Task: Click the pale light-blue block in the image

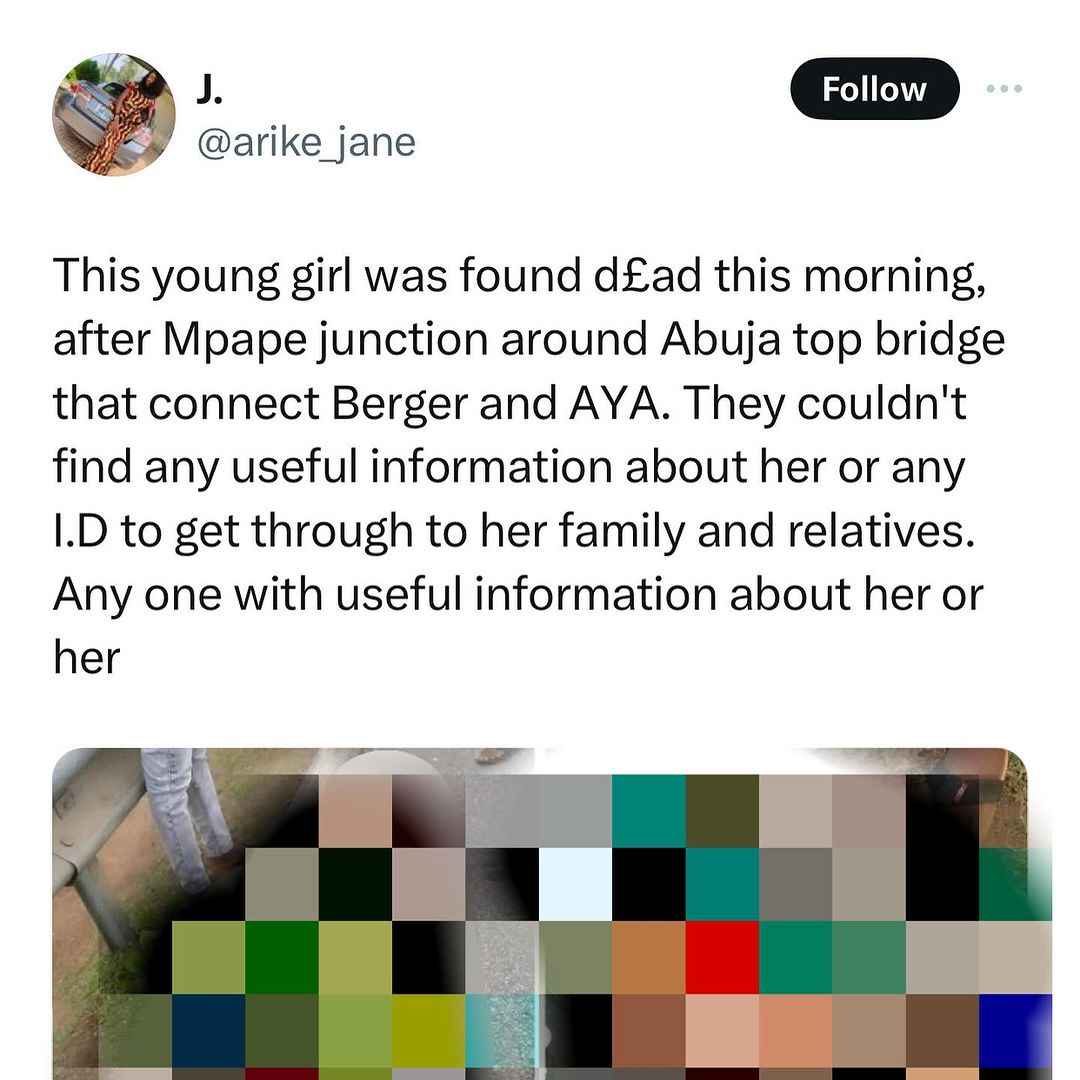Action: (575, 884)
